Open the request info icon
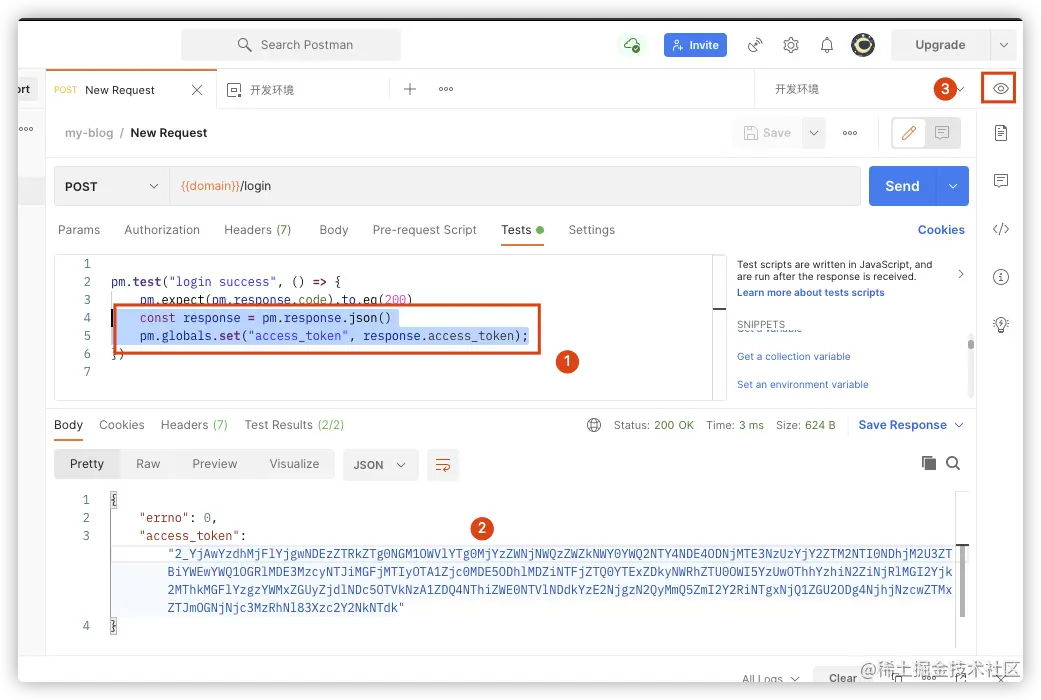The image size is (1041, 700). 1001,277
